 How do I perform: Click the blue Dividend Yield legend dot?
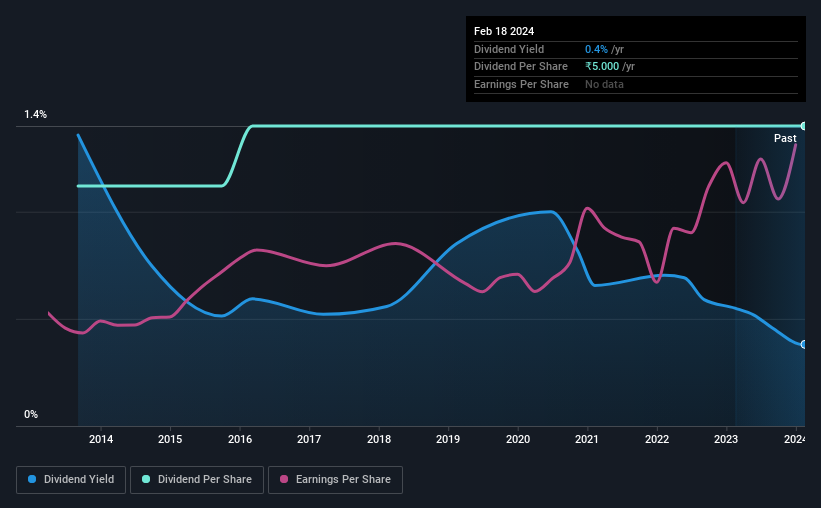(x=32, y=479)
